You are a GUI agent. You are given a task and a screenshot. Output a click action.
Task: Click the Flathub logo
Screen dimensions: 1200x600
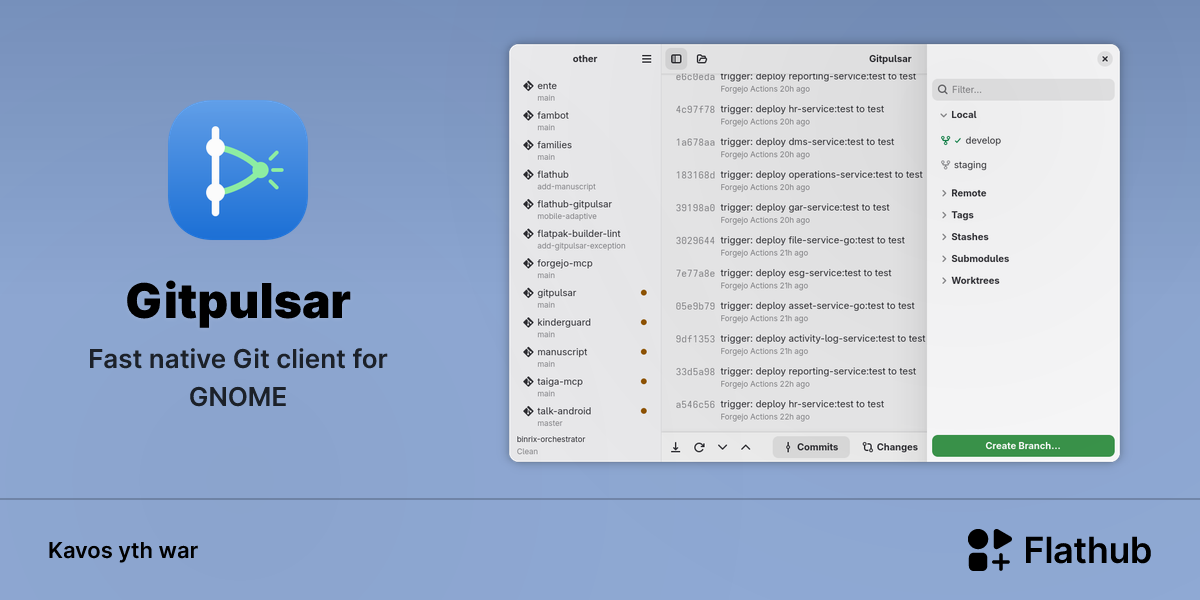[1059, 550]
